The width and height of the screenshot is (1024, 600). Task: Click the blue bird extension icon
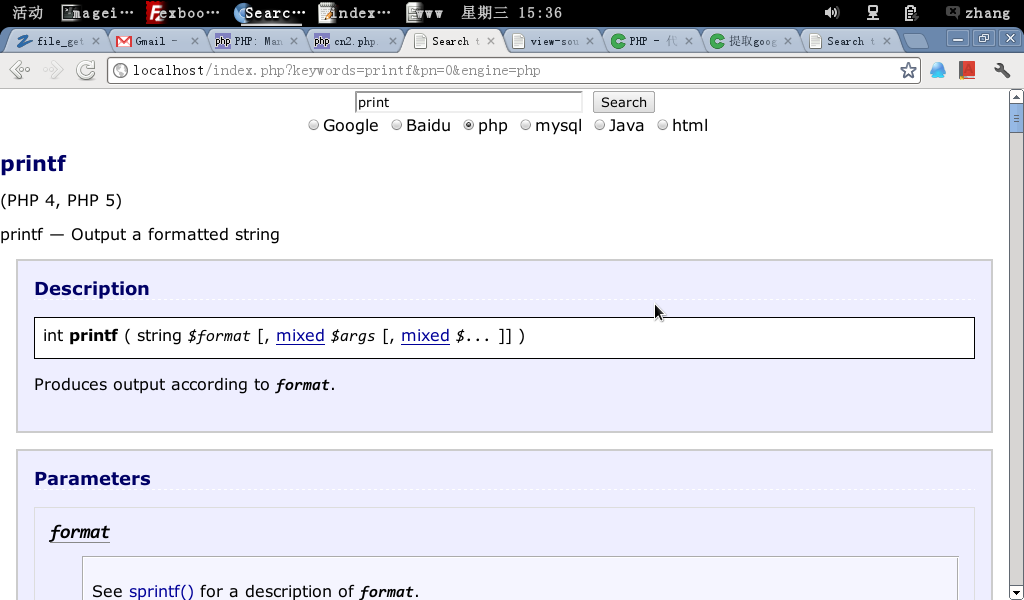click(938, 71)
